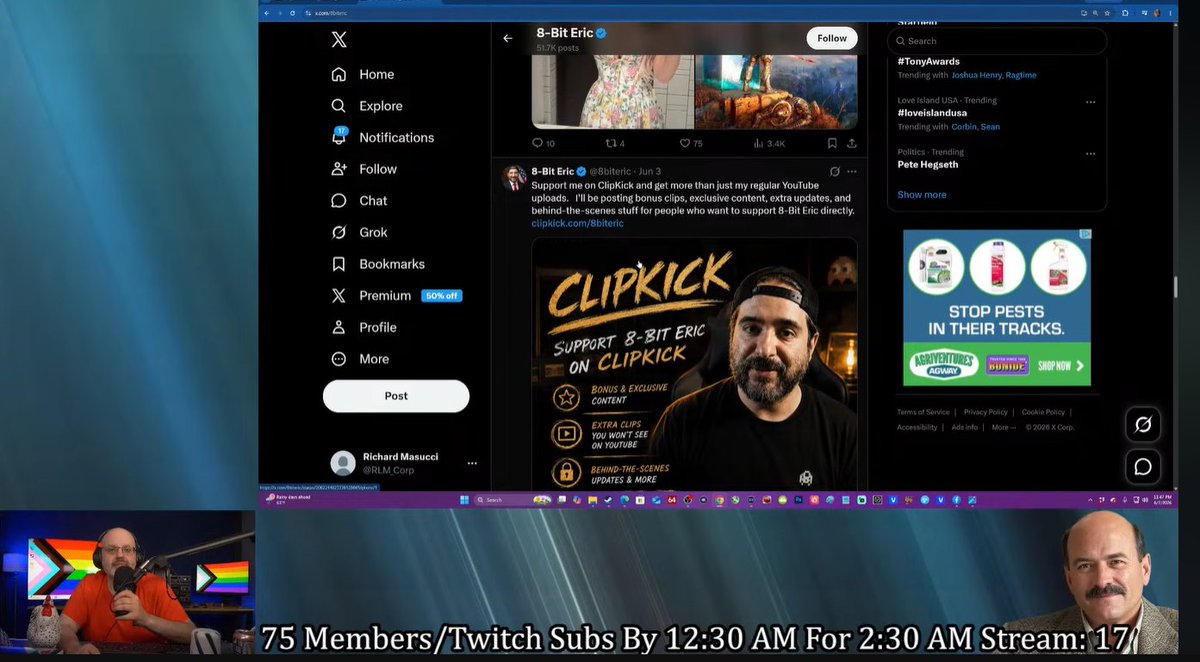Viewport: 1200px width, 662px height.
Task: Open the More sidebar menu
Action: (360, 359)
